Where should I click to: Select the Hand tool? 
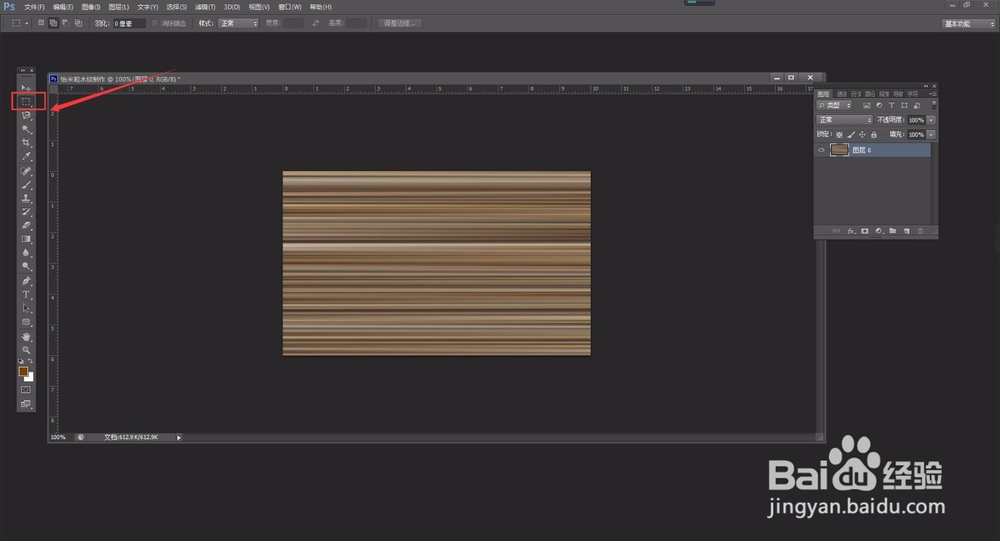pyautogui.click(x=26, y=336)
